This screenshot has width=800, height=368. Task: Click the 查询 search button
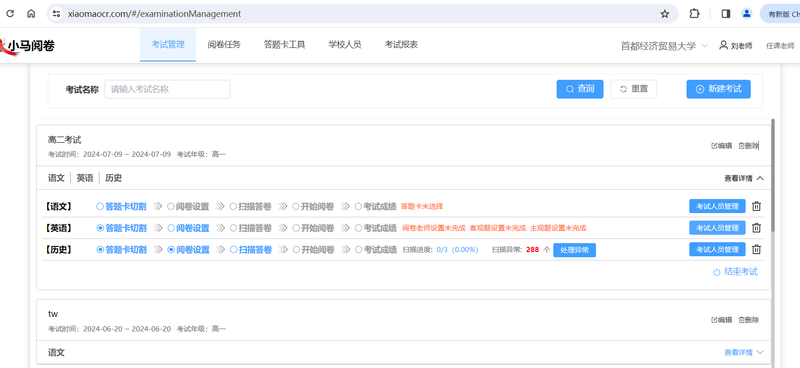[x=580, y=89]
